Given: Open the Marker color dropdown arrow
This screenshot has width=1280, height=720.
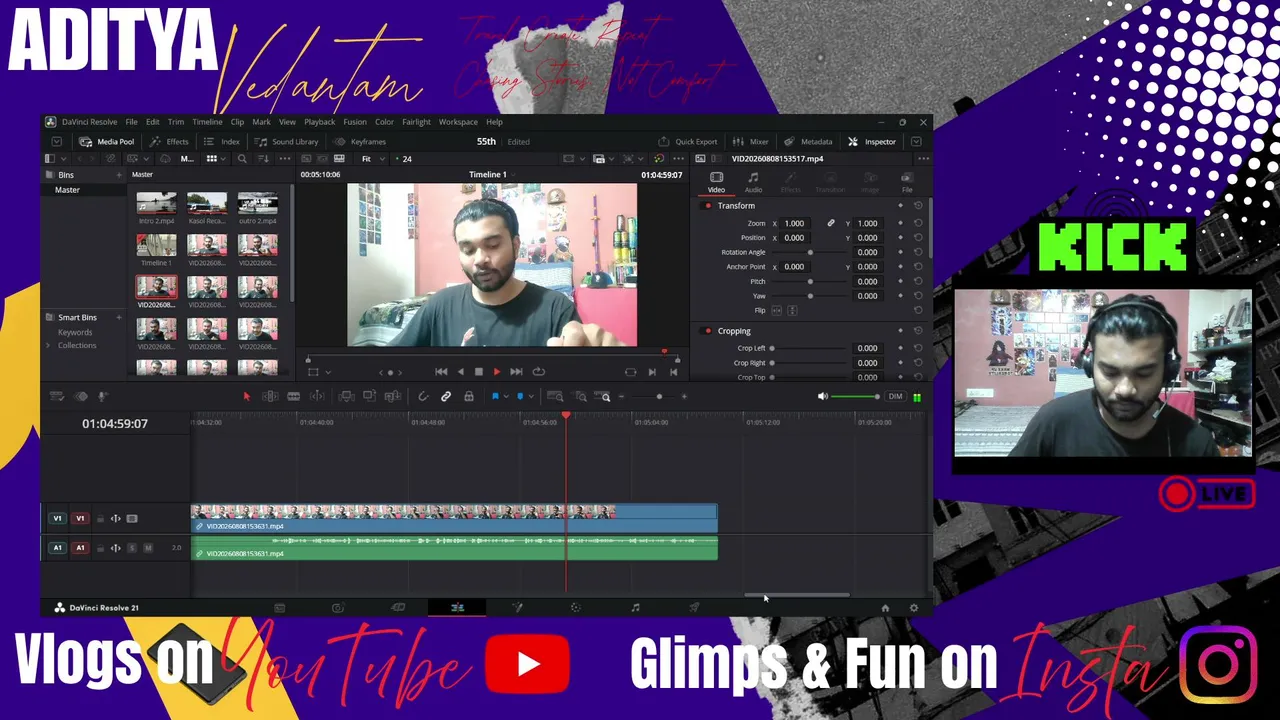Looking at the screenshot, I should coord(531,397).
